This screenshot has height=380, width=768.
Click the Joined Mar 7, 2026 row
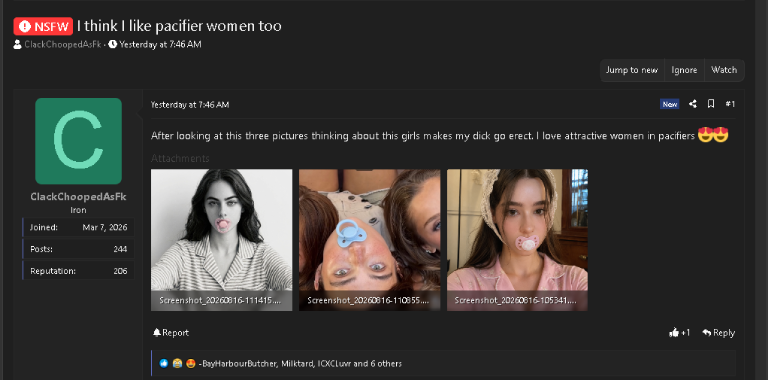78,227
